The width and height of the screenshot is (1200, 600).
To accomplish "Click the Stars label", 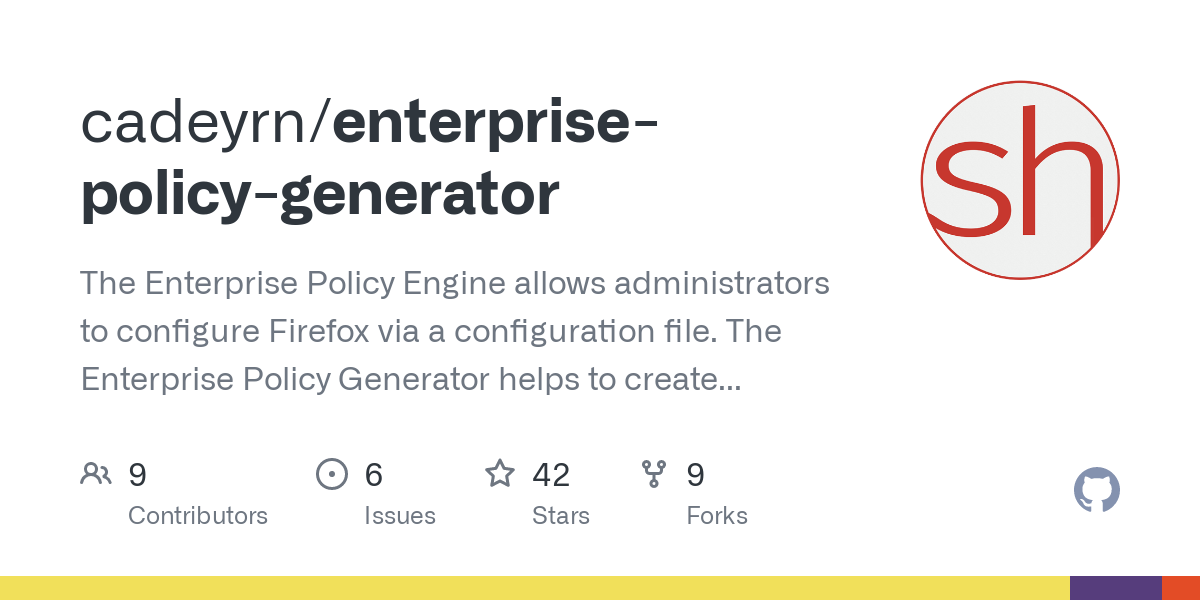I will point(561,516).
